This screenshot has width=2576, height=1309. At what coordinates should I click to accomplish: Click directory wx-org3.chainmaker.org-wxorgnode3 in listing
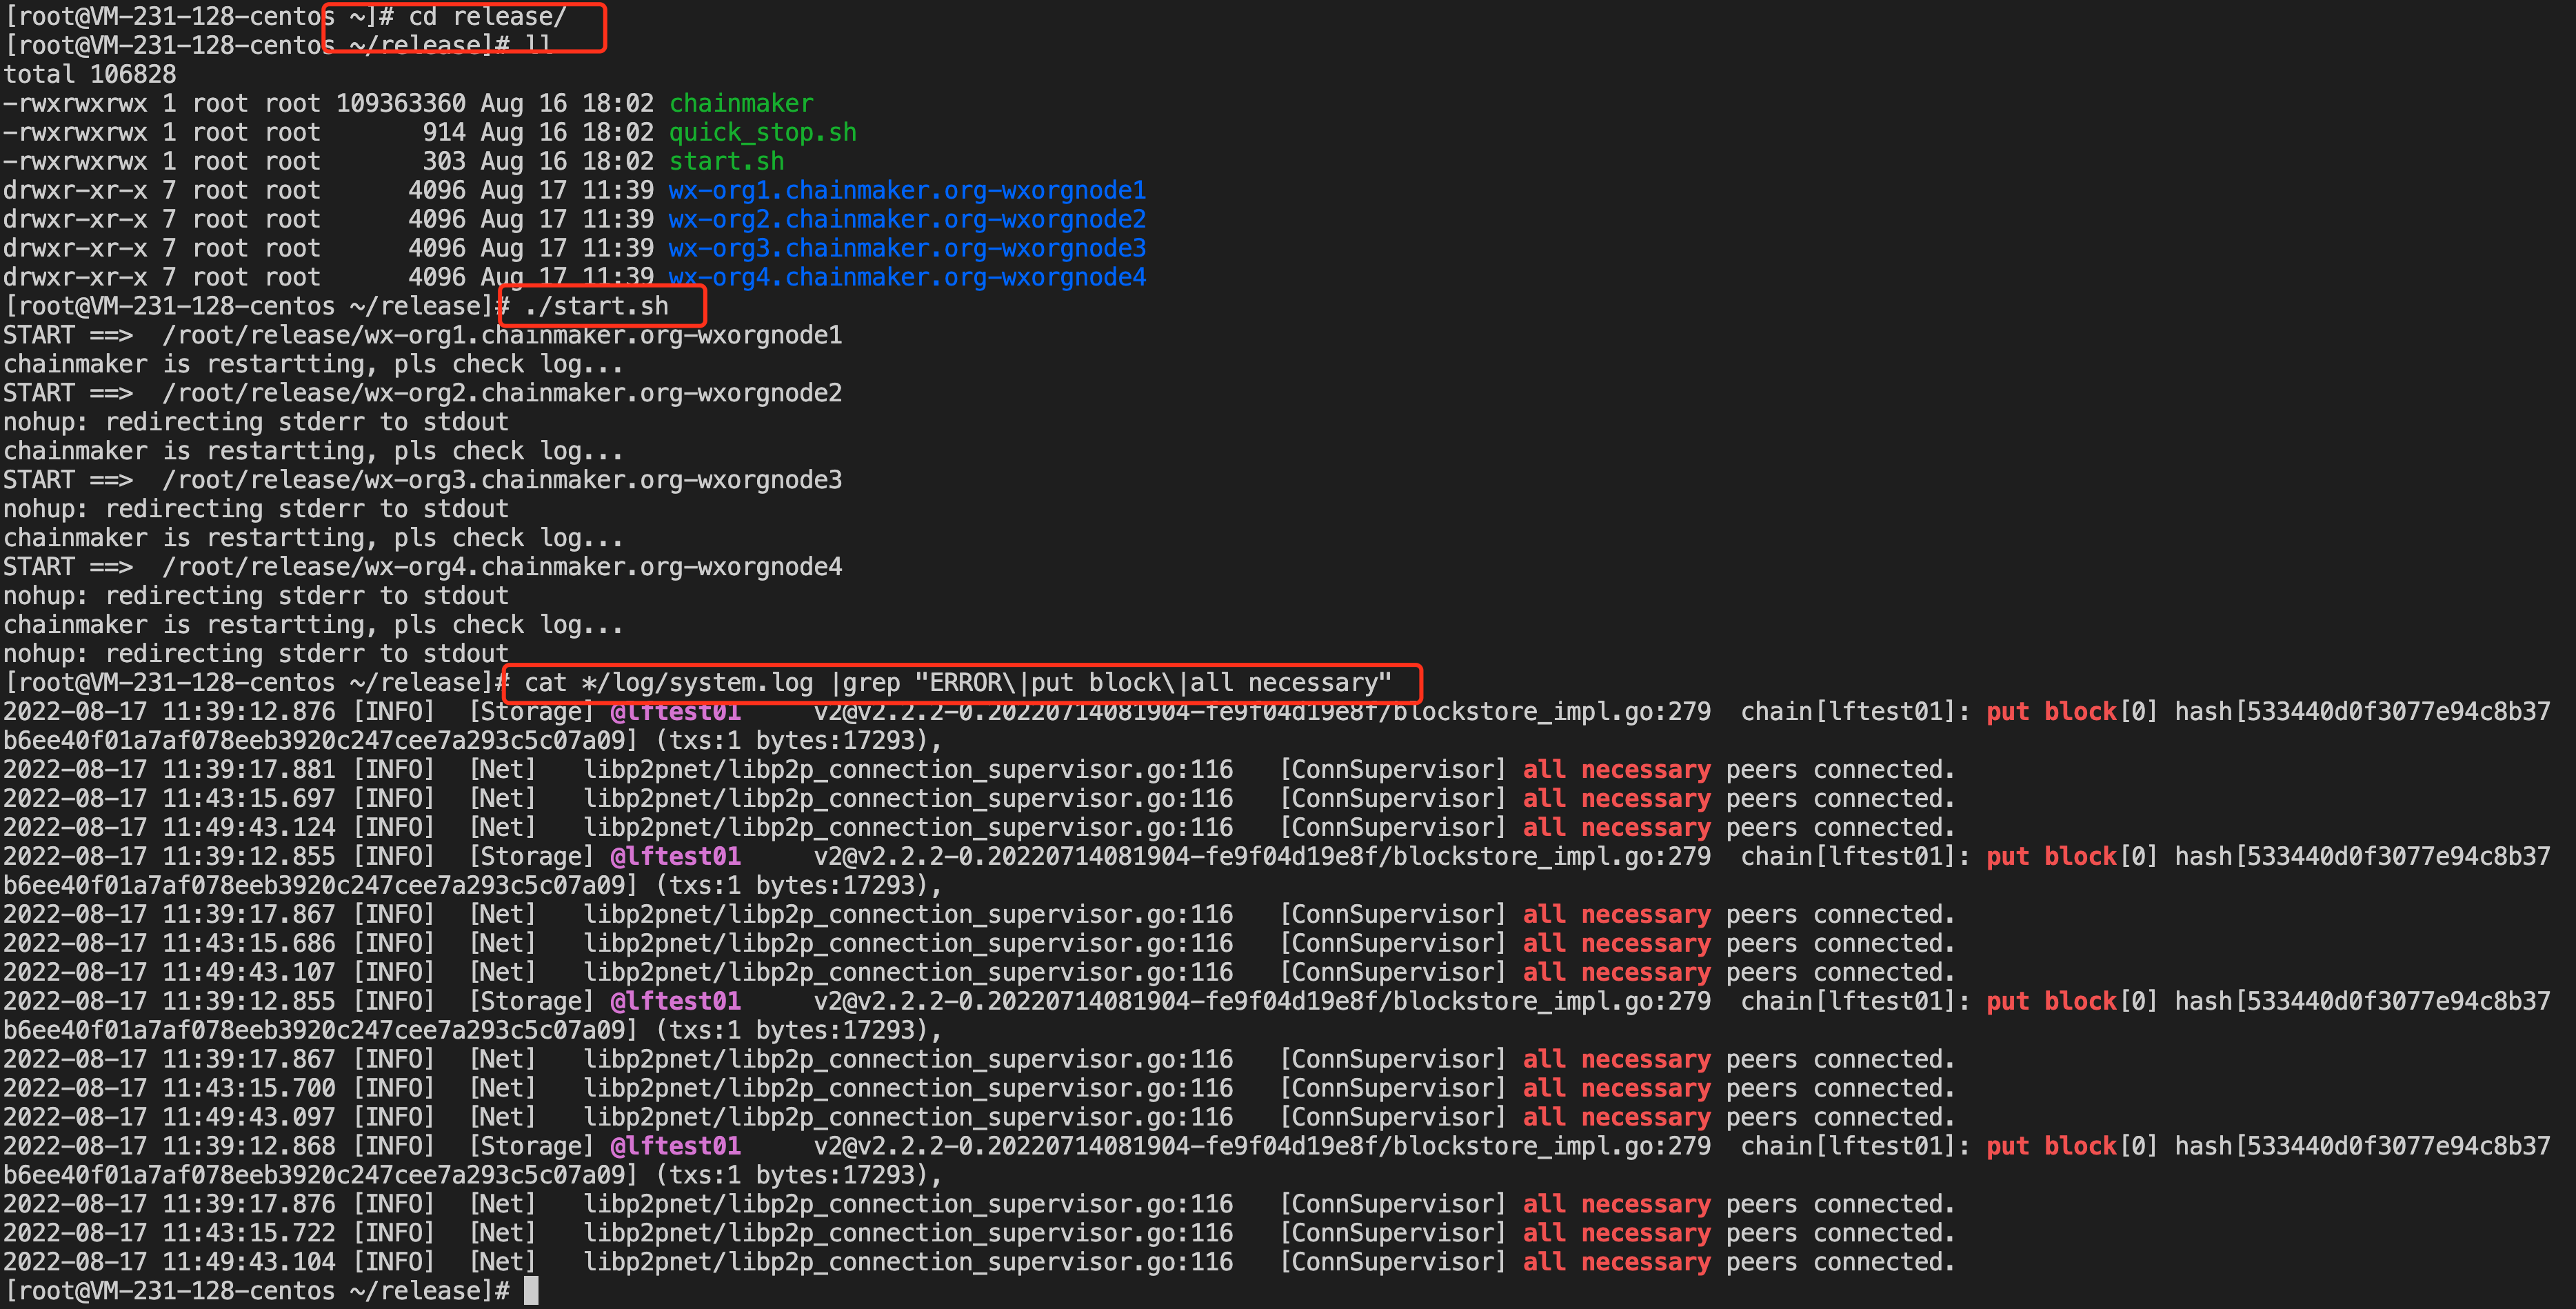click(x=906, y=248)
